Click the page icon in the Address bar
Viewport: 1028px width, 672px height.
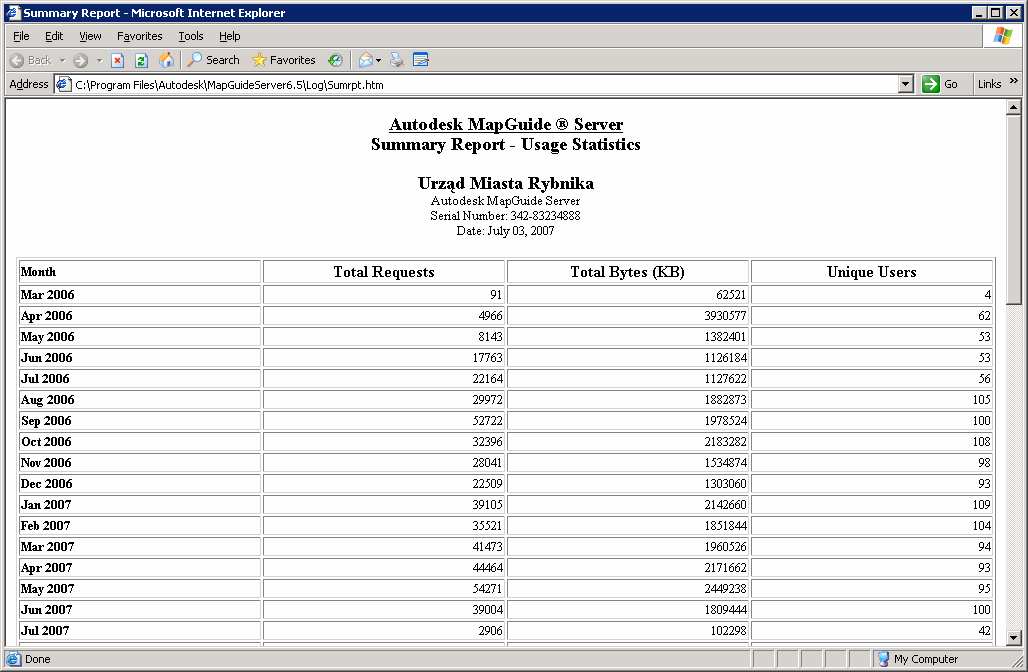(x=64, y=85)
